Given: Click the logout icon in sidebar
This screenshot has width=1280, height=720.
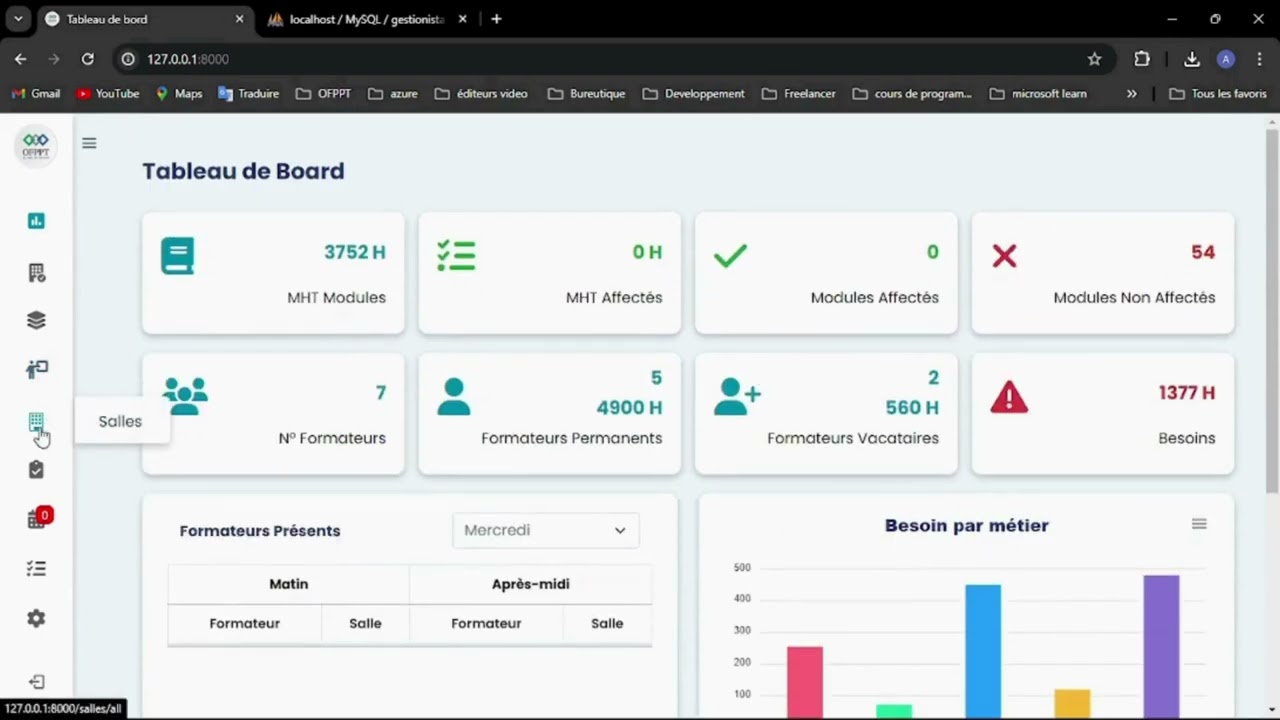Looking at the screenshot, I should (36, 682).
